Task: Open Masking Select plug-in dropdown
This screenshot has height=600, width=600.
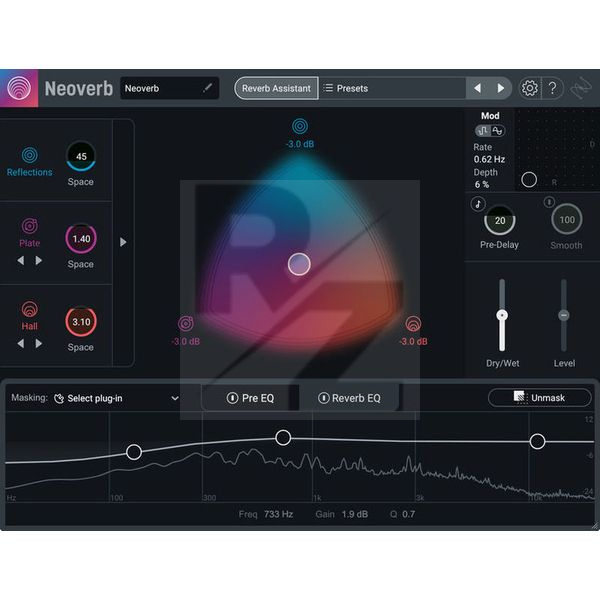Action: pos(116,398)
